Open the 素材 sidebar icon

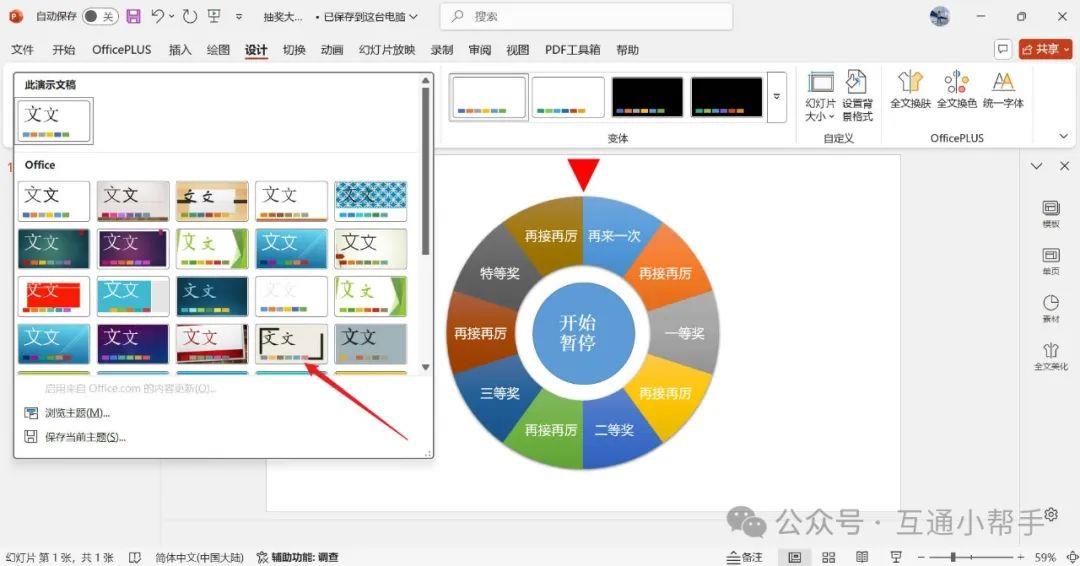(x=1051, y=308)
